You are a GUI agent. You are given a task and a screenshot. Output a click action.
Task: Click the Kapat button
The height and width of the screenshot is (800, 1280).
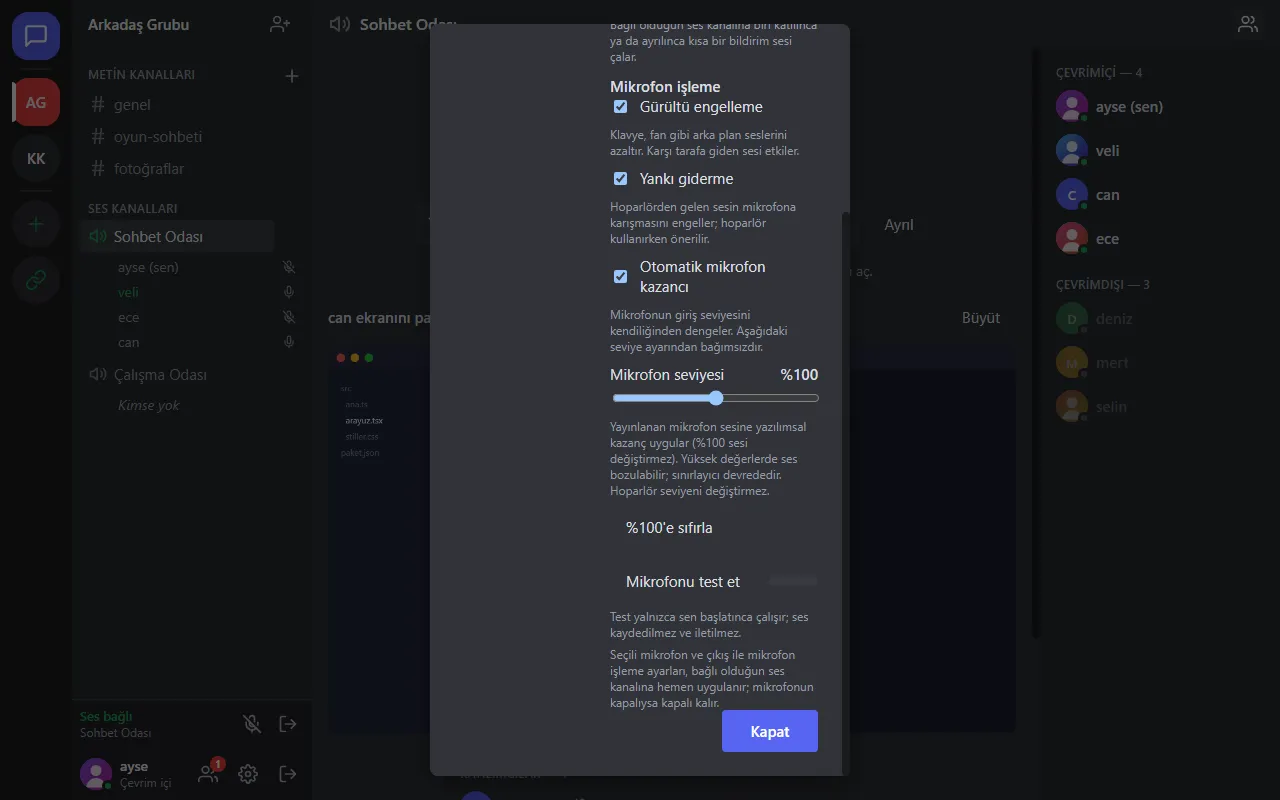(x=770, y=731)
